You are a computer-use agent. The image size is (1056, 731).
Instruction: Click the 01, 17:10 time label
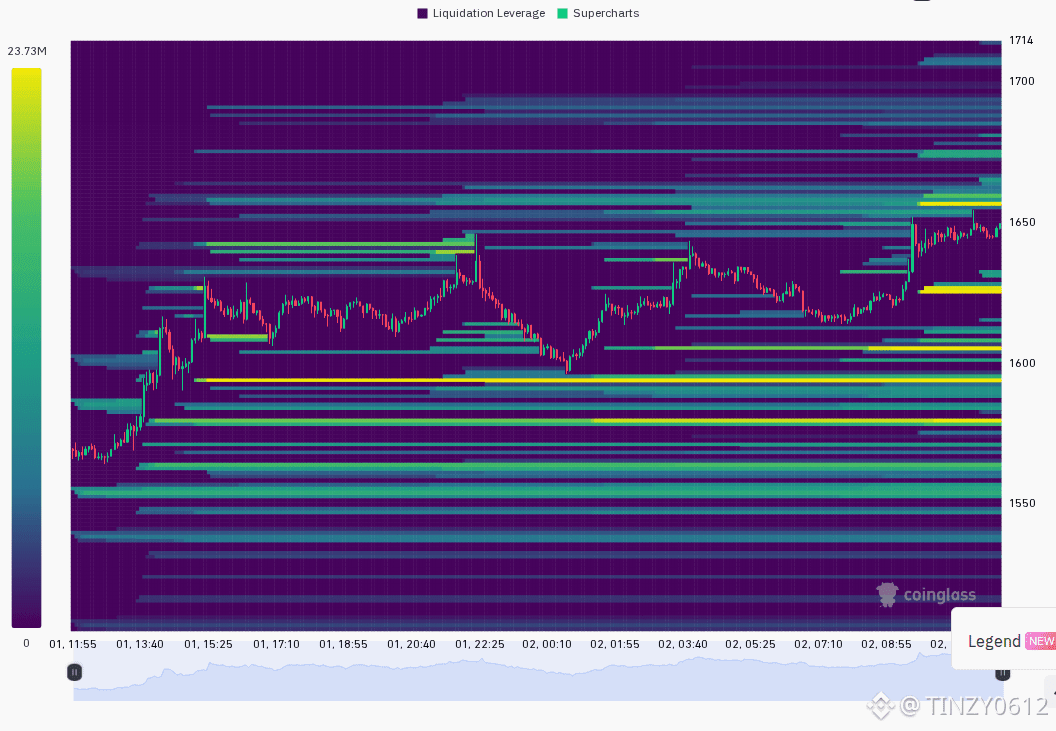276,644
